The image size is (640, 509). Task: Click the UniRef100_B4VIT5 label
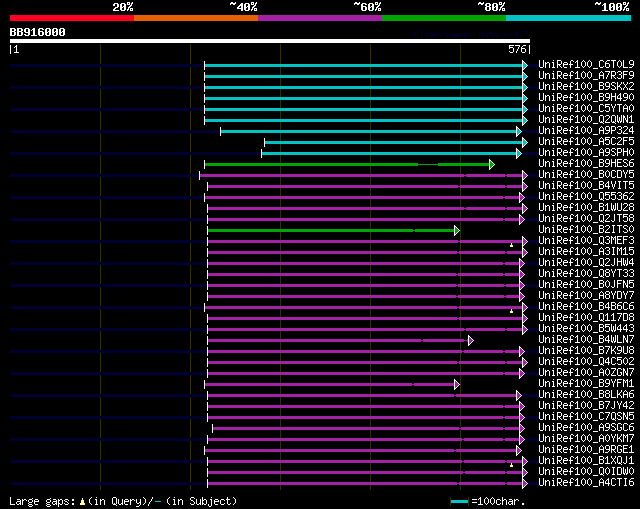[x=586, y=185]
